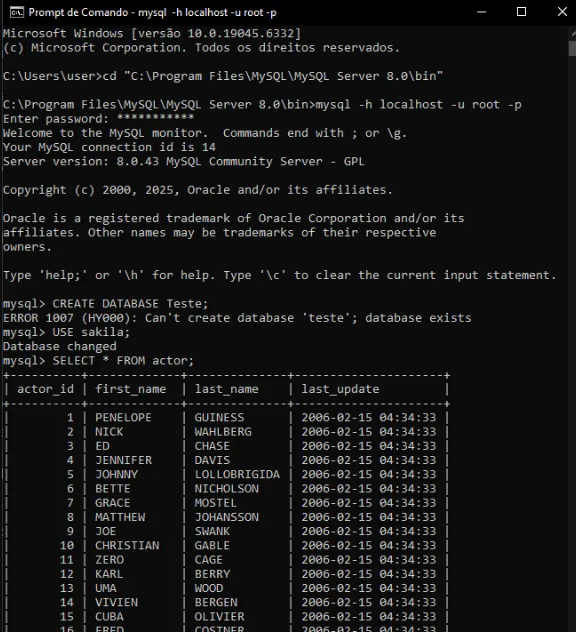576x632 pixels.
Task: Click the CREATE DATABASE Teste command
Action: point(130,304)
